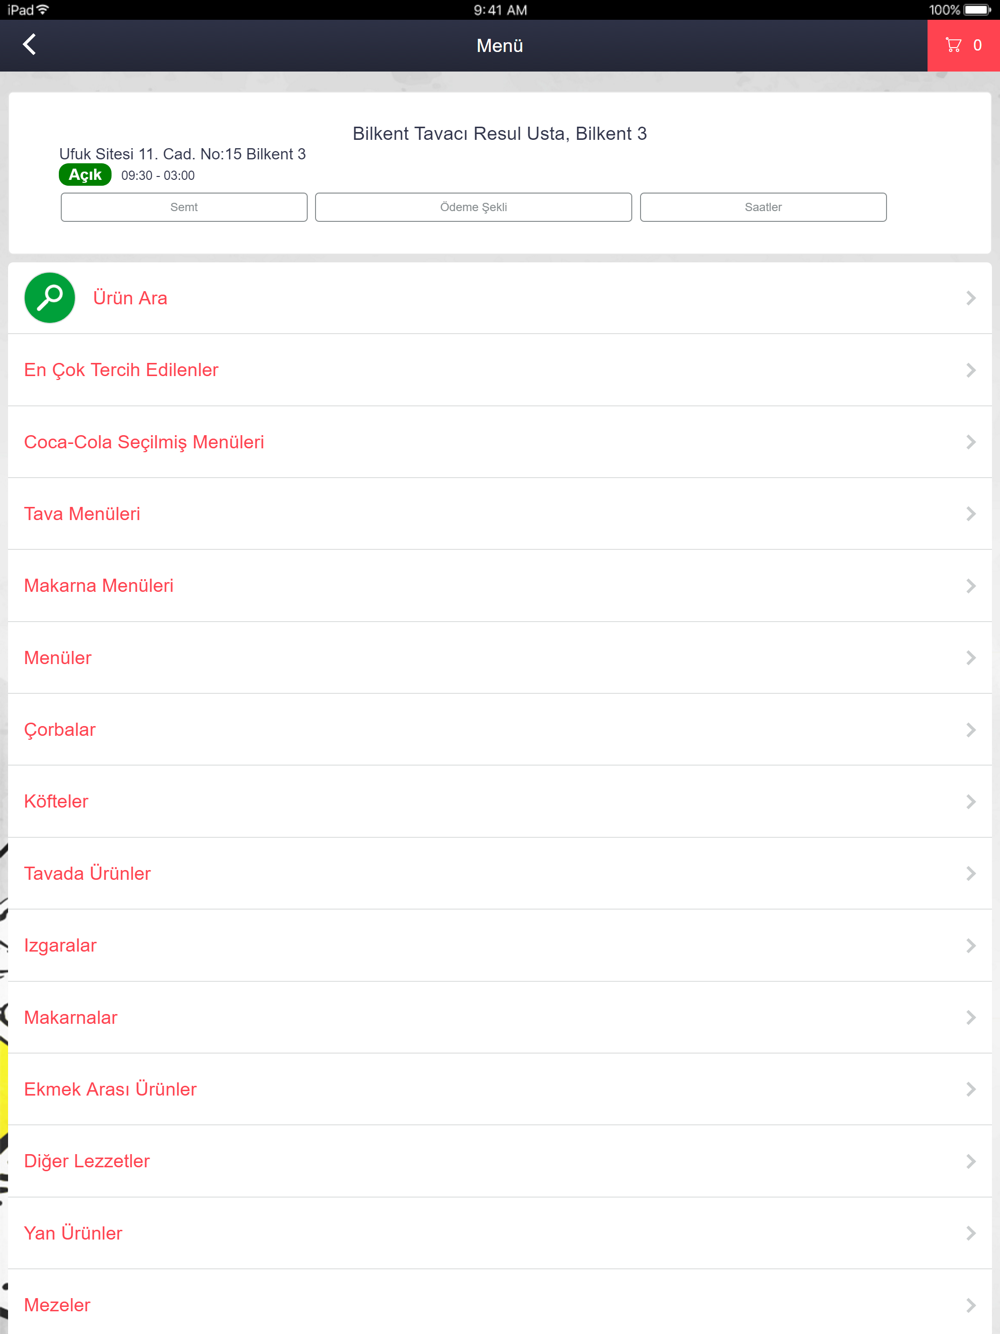Image resolution: width=1000 pixels, height=1334 pixels.
Task: Select the Tava Menüleri category
Action: tap(500, 514)
